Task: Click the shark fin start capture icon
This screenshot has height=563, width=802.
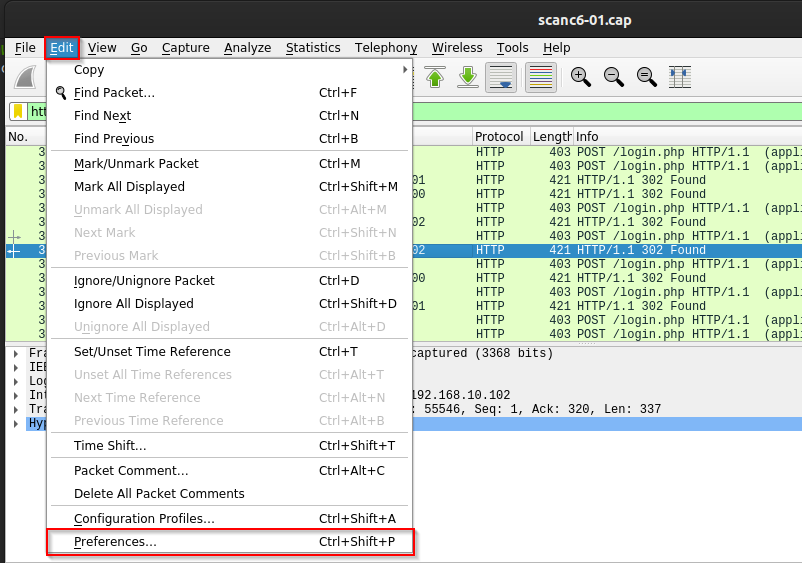Action: 25,77
